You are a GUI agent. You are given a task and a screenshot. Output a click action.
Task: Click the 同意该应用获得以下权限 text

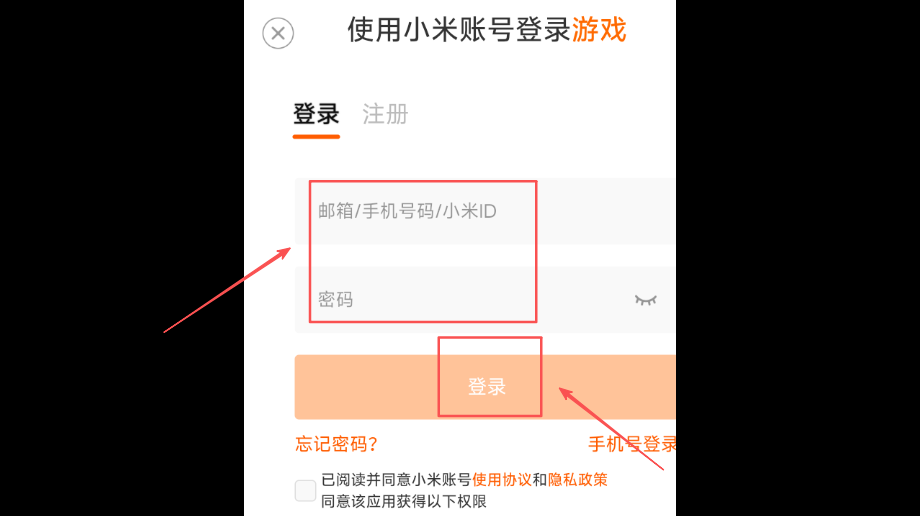[404, 501]
